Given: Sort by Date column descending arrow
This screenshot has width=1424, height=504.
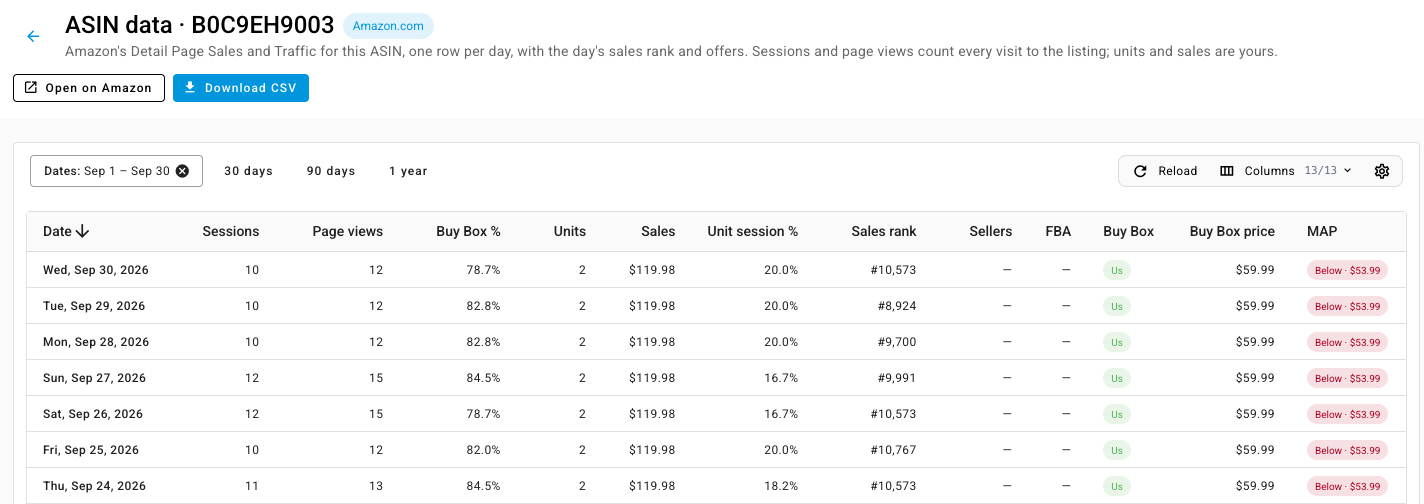Looking at the screenshot, I should click(x=83, y=231).
